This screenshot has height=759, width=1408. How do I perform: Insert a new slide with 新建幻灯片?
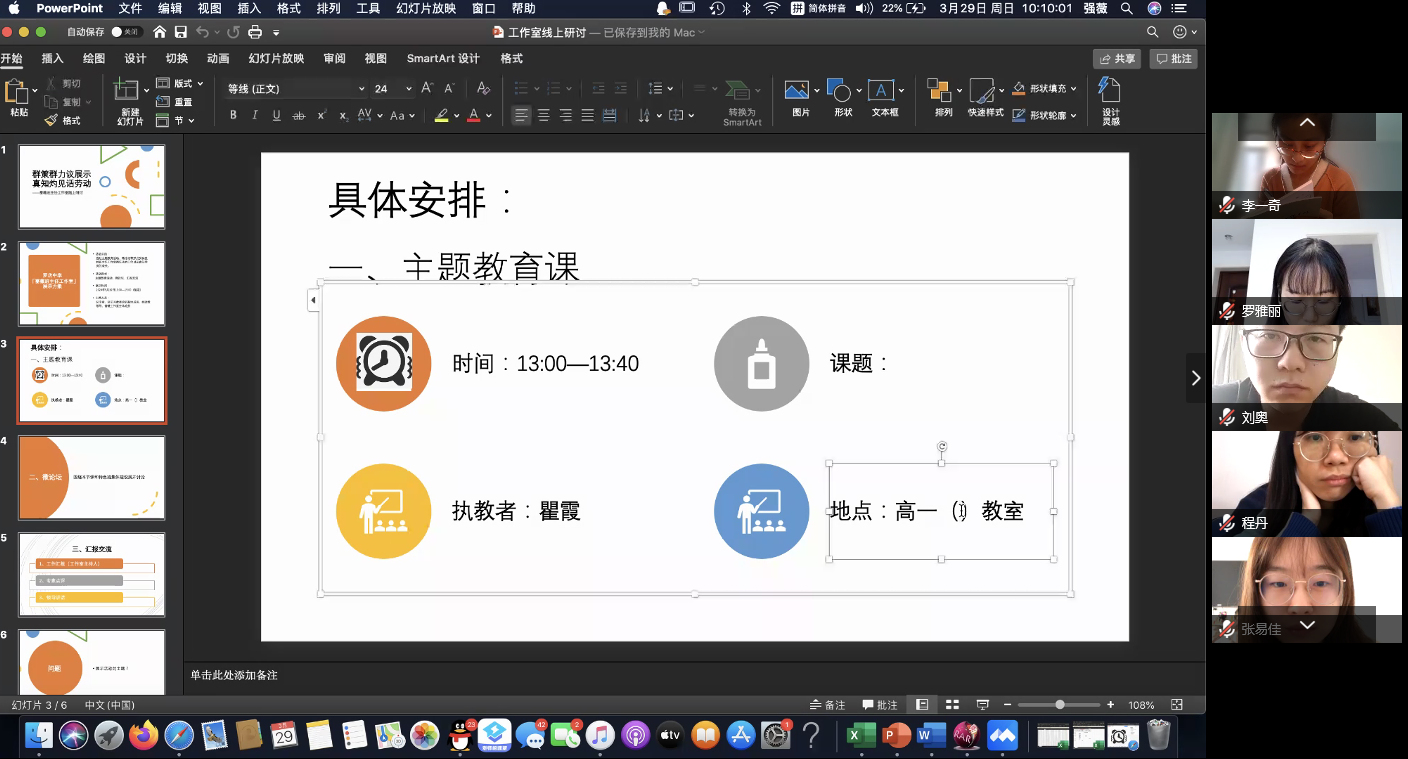tap(129, 102)
